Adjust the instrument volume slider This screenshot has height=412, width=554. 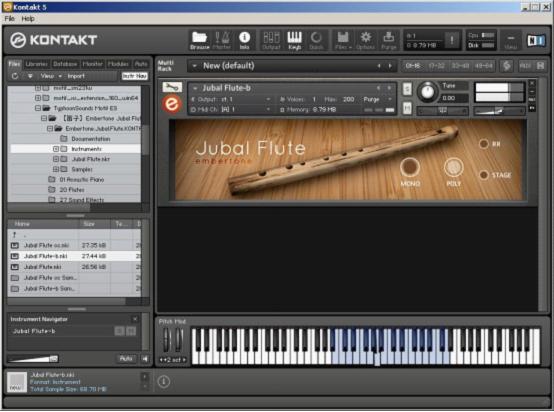498,111
